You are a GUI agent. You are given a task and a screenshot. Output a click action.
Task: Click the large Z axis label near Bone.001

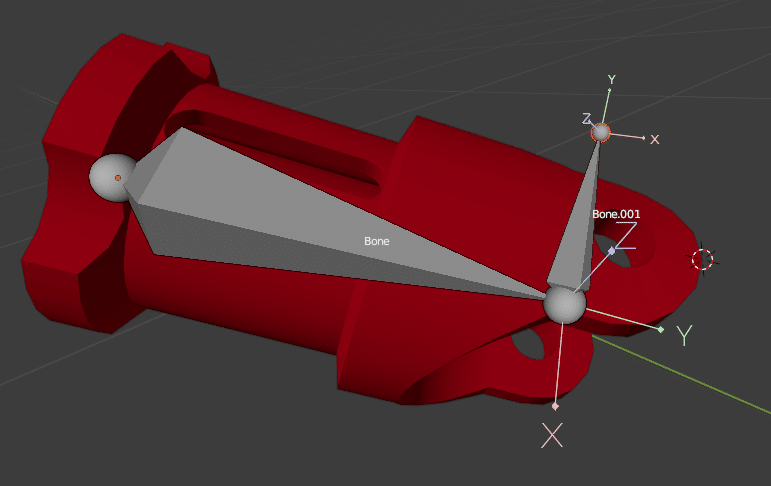(x=626, y=236)
